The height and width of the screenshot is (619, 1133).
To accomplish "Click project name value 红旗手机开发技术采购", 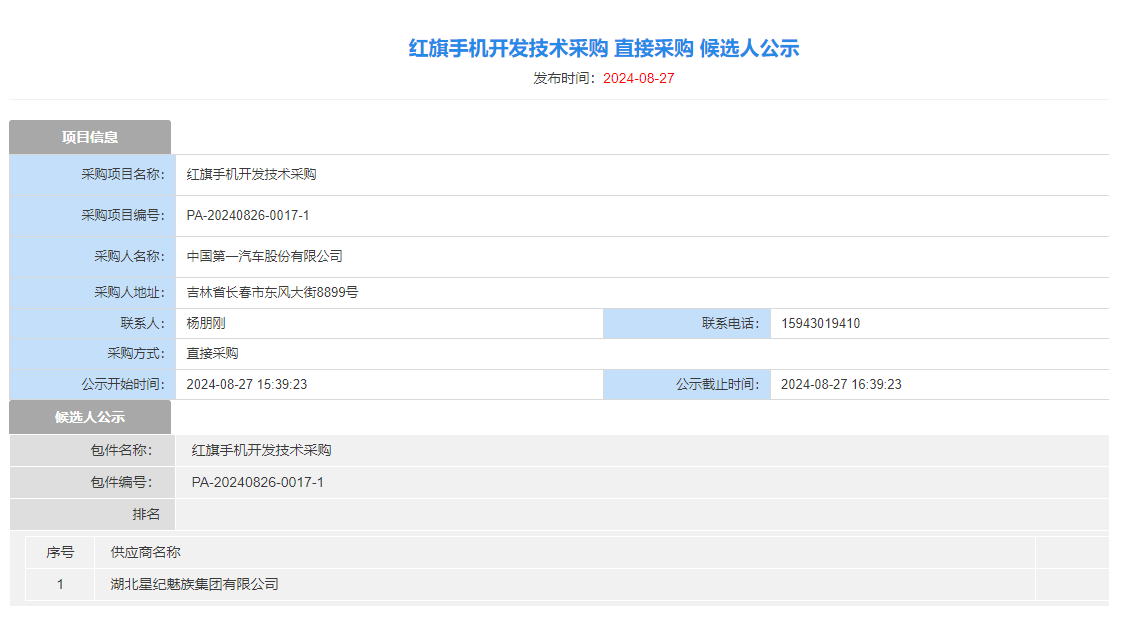I will [x=251, y=174].
